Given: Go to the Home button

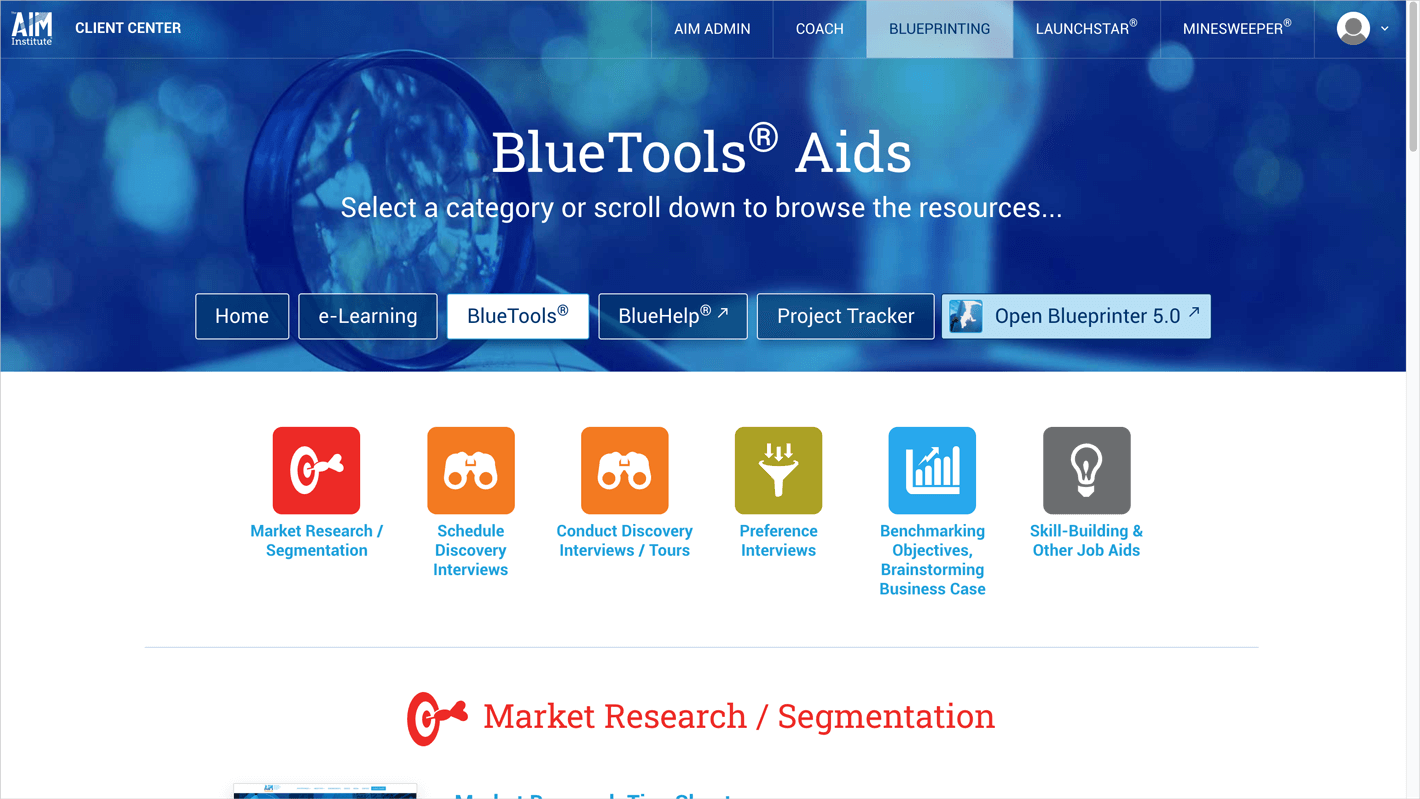Looking at the screenshot, I should (242, 316).
